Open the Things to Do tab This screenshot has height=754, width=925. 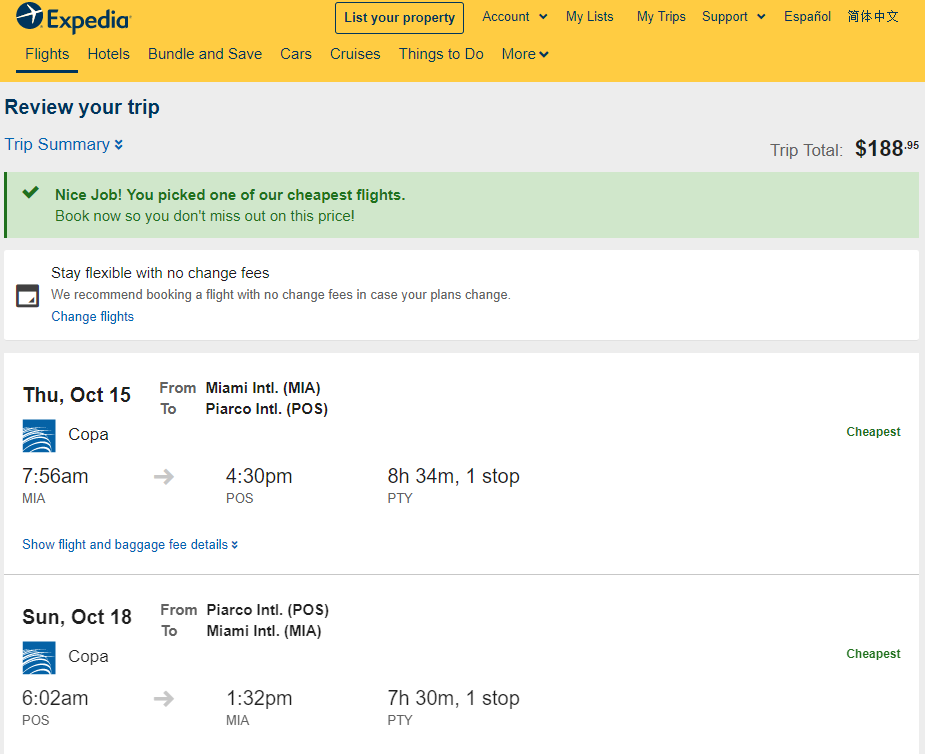point(441,54)
